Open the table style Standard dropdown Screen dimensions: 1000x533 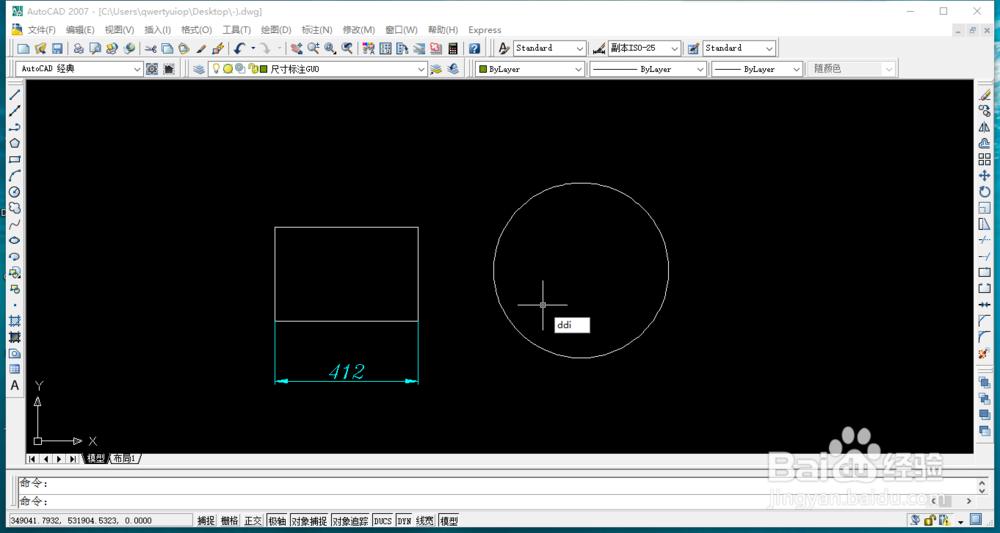pyautogui.click(x=739, y=48)
